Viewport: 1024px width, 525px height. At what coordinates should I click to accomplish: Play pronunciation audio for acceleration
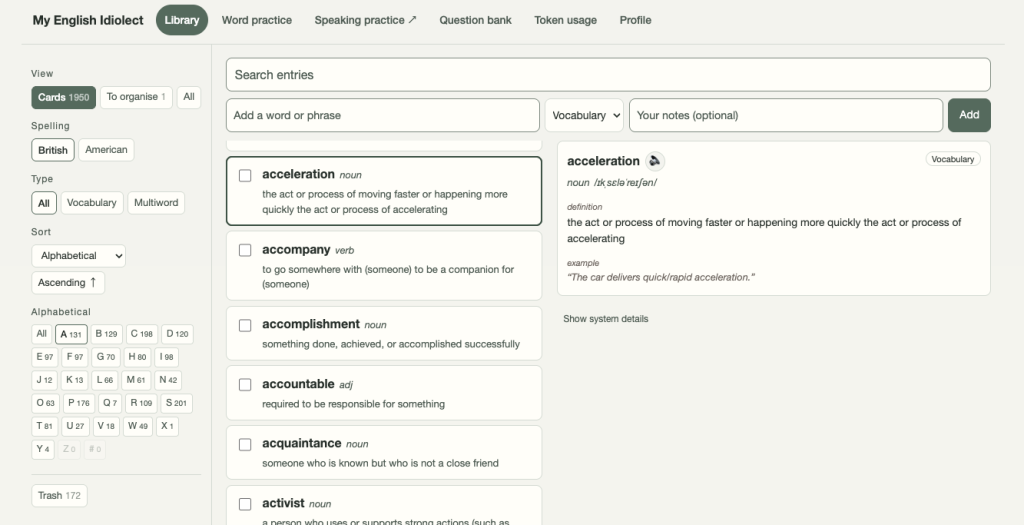coord(654,161)
